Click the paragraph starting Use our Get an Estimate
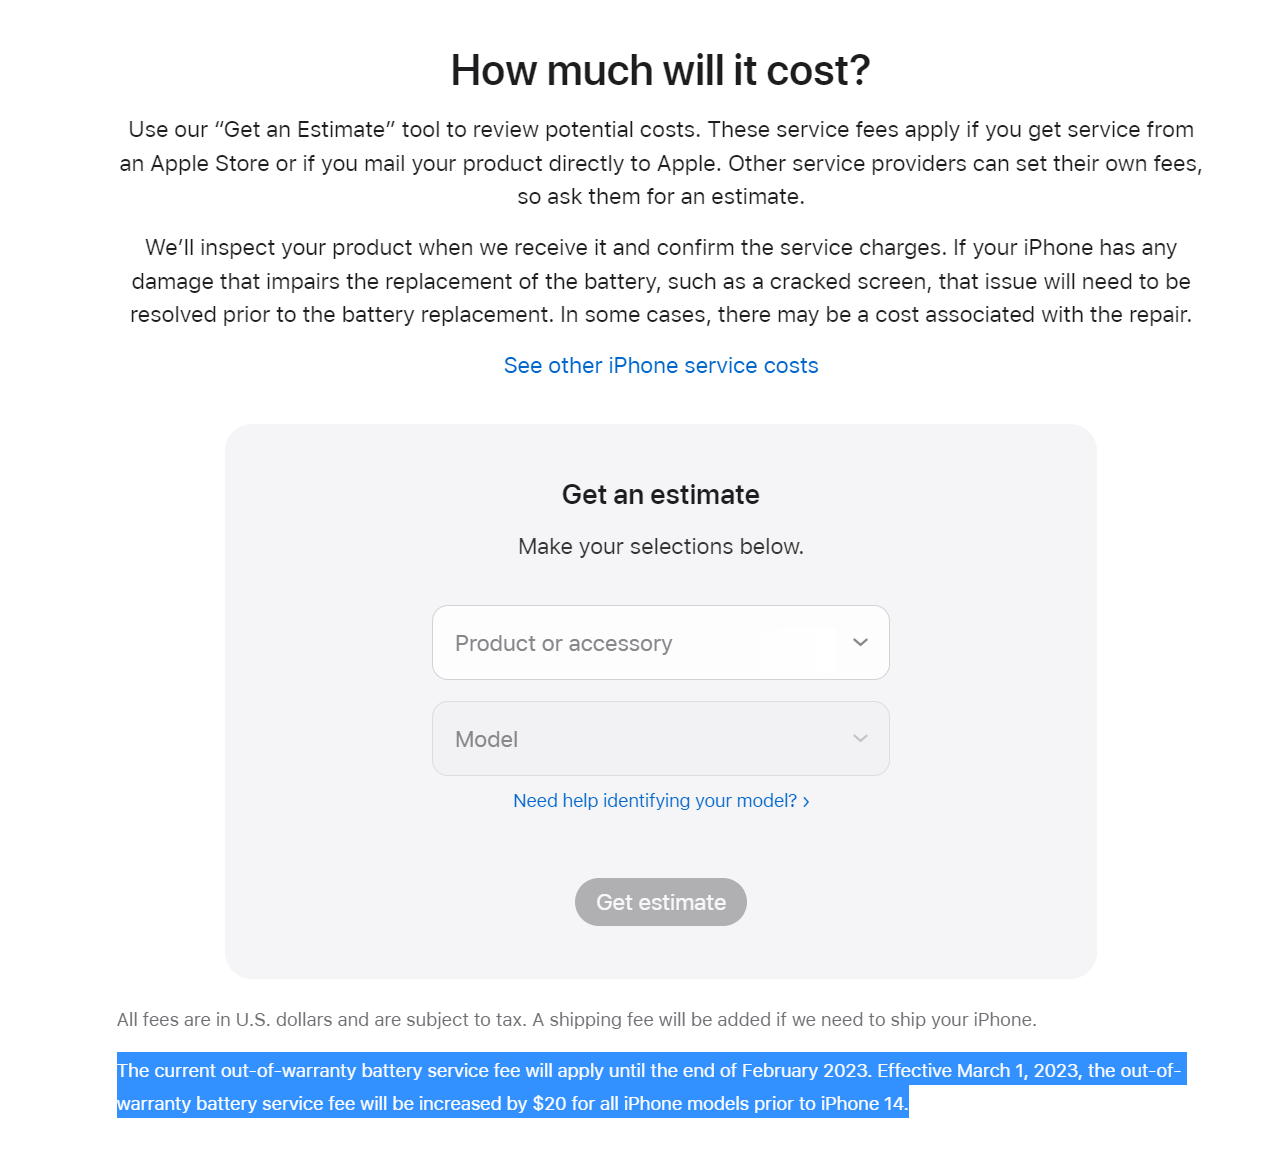This screenshot has width=1266, height=1154. (660, 163)
